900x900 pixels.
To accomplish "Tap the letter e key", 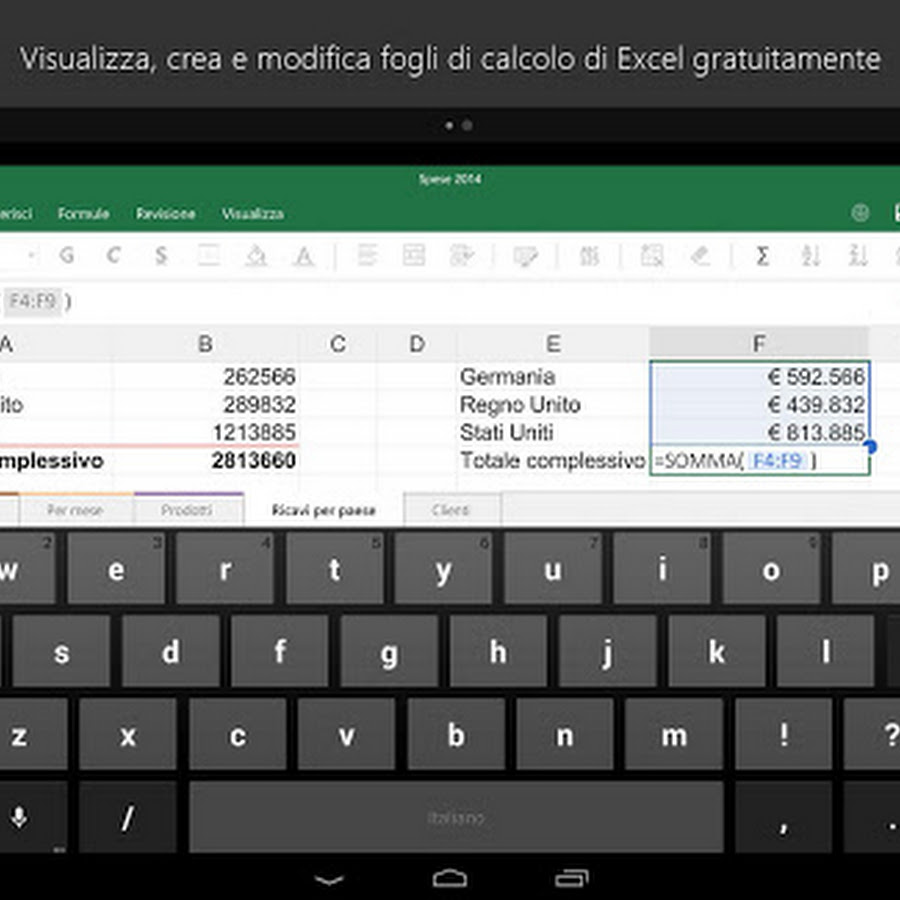I will pos(116,568).
